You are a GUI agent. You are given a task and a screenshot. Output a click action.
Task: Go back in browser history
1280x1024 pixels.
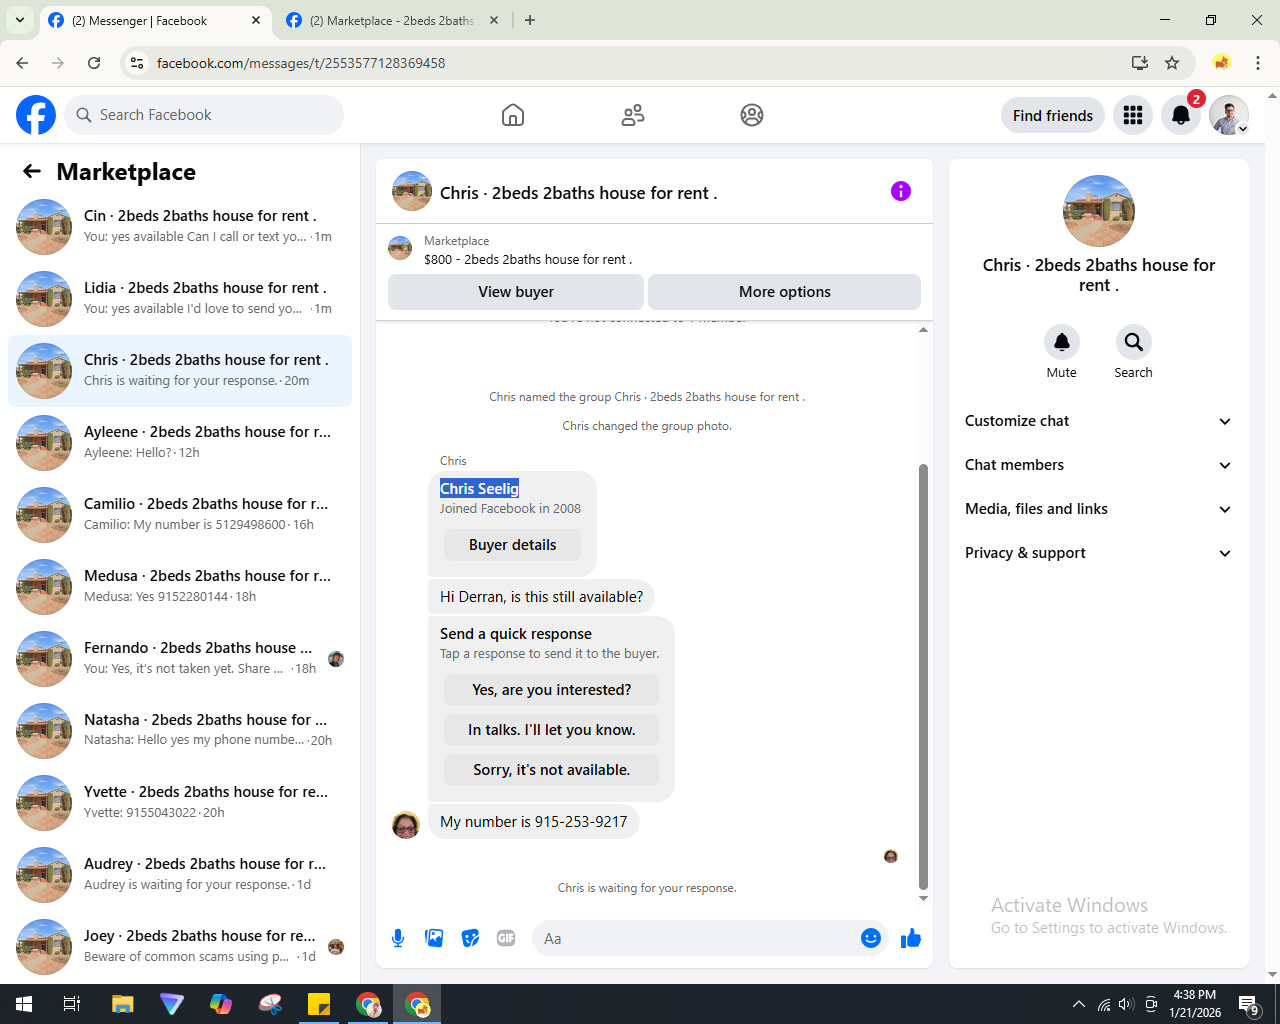22,63
